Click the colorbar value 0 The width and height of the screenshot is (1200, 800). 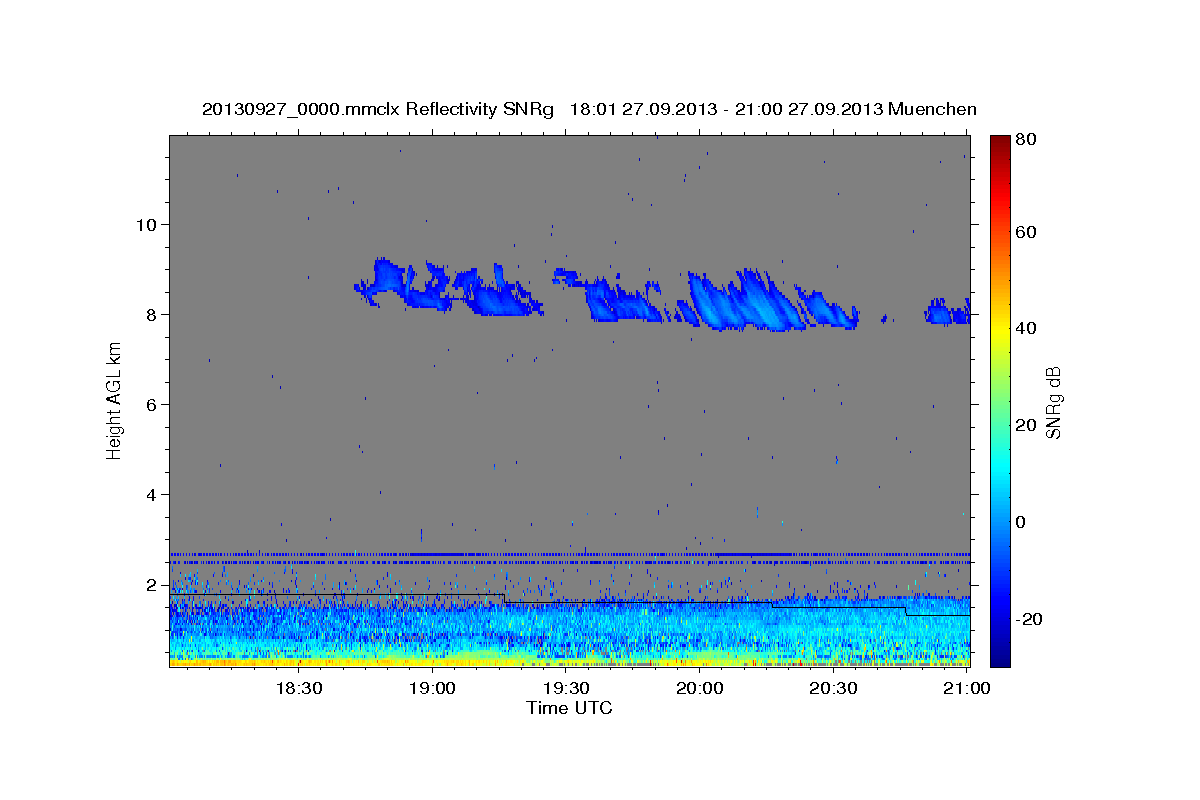pyautogui.click(x=1022, y=522)
